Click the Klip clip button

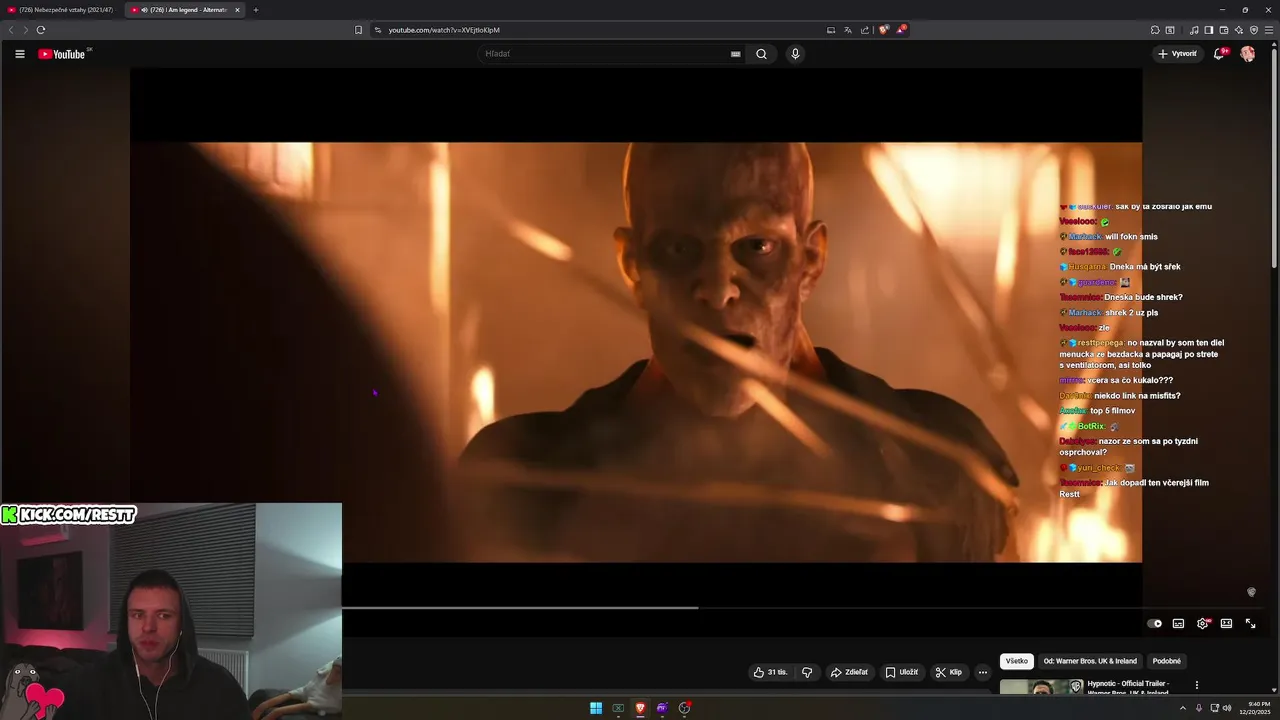[948, 672]
